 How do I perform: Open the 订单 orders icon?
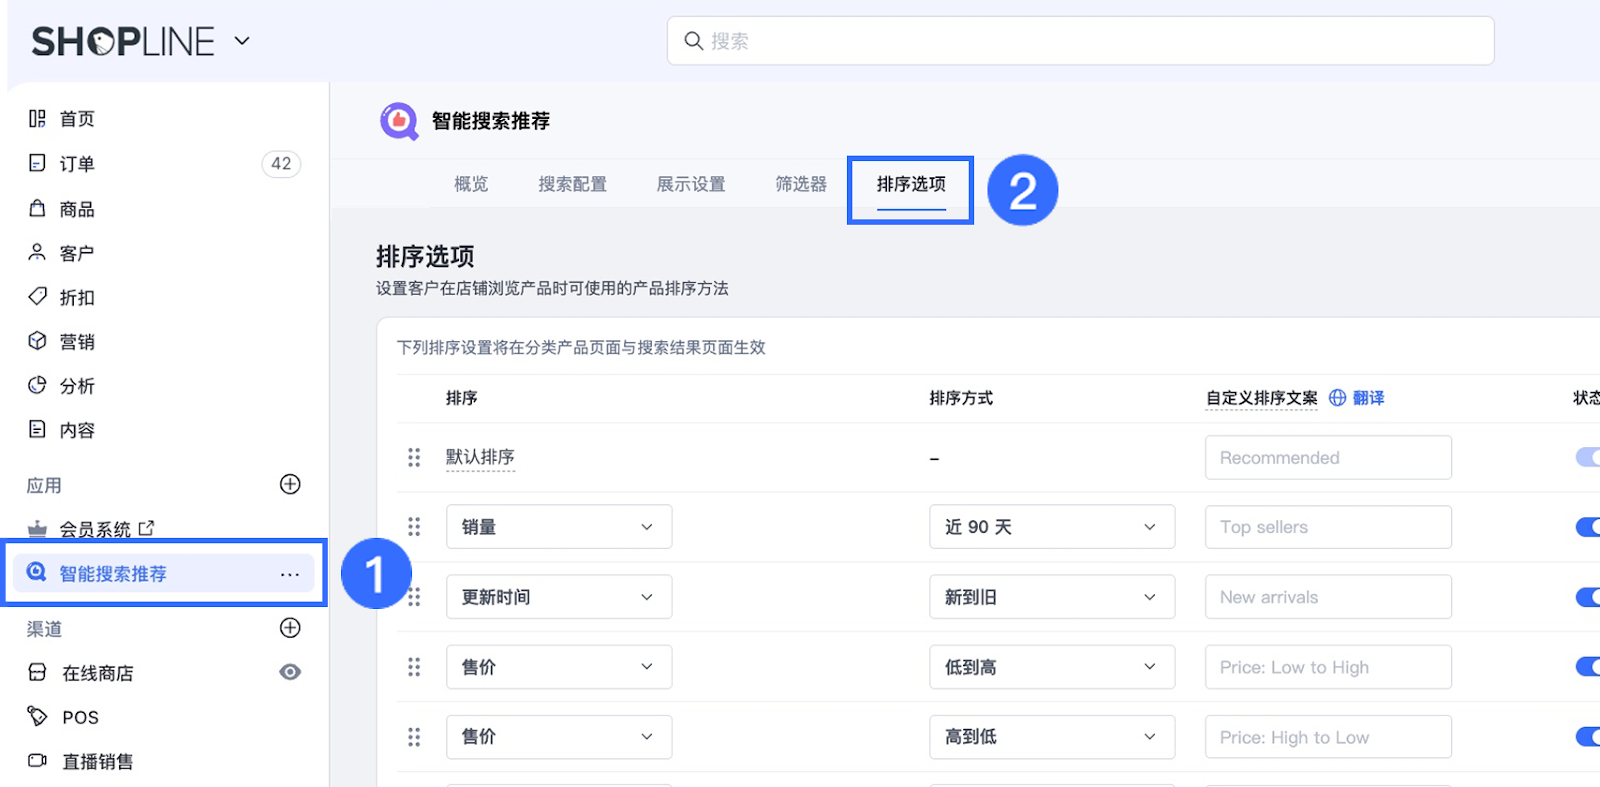pyautogui.click(x=37, y=163)
